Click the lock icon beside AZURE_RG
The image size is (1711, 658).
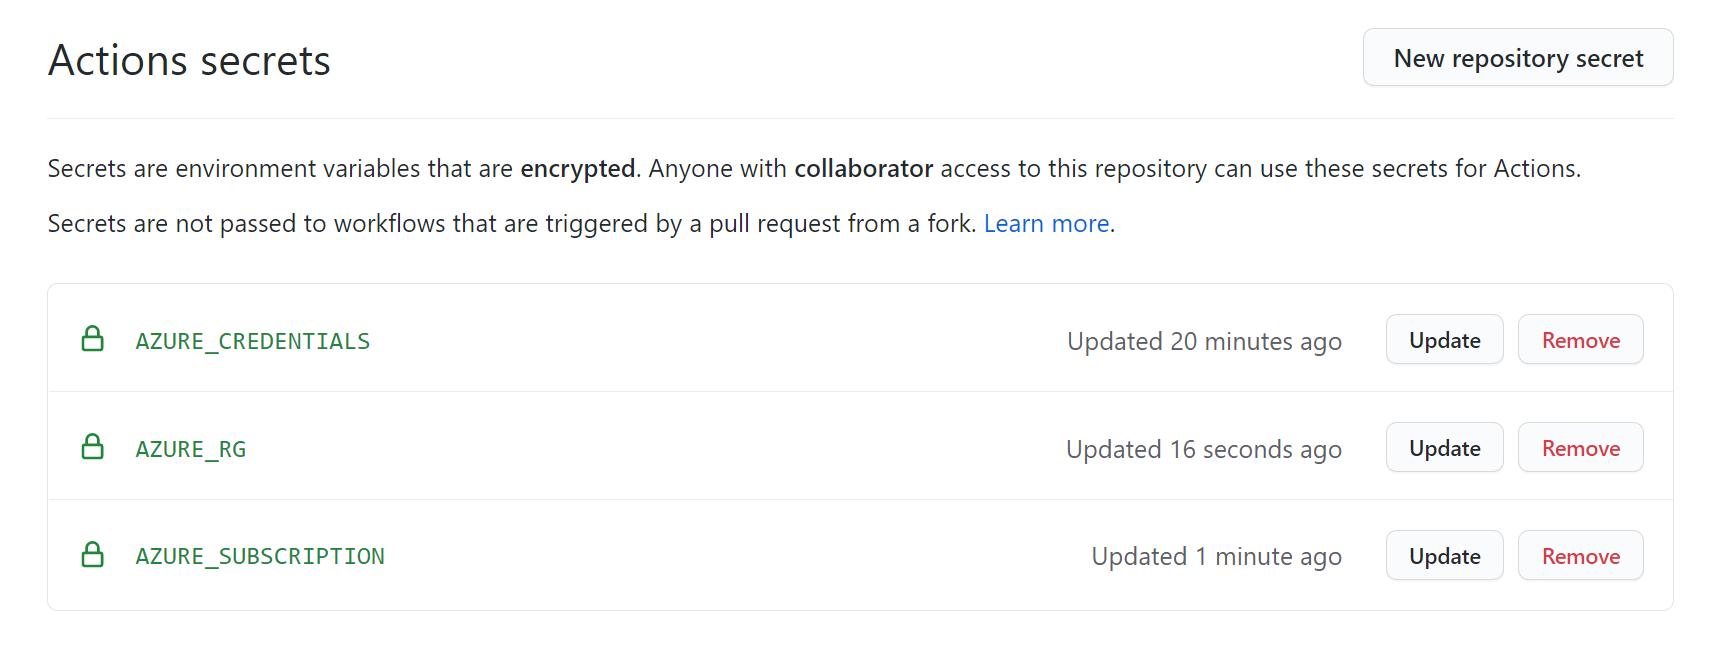[x=93, y=447]
